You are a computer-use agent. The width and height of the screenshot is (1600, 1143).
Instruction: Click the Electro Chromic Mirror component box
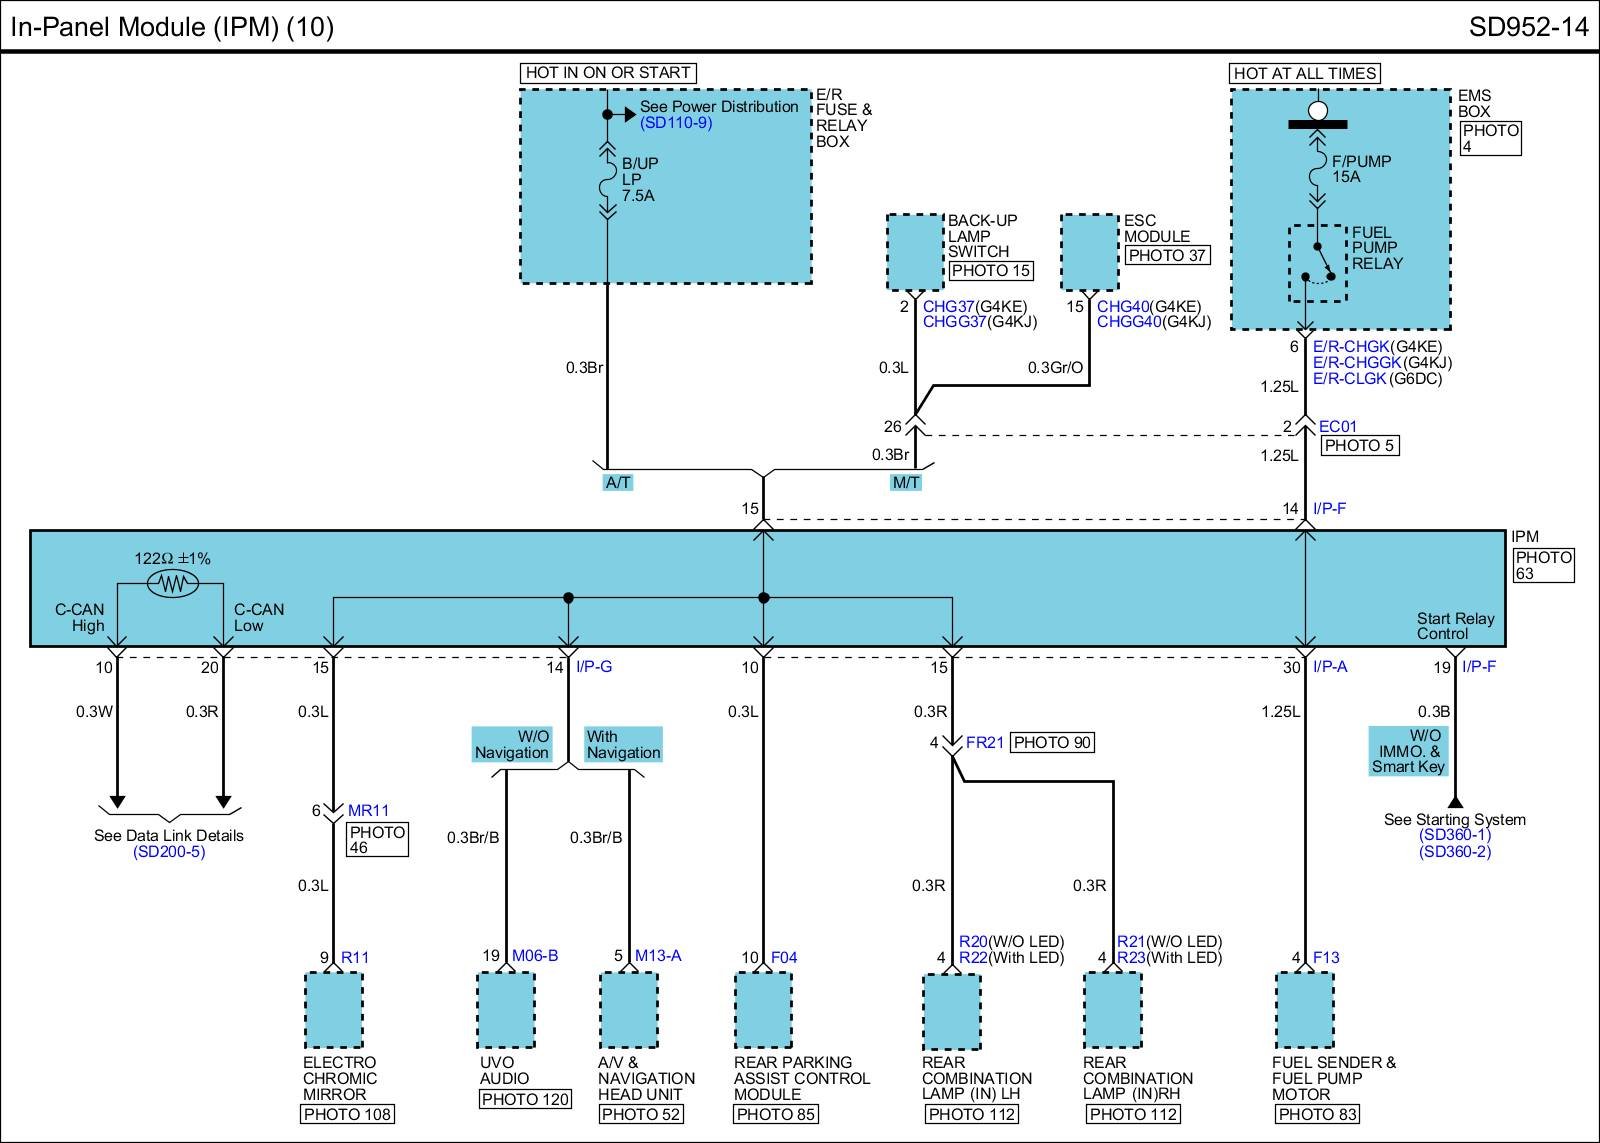click(333, 1010)
